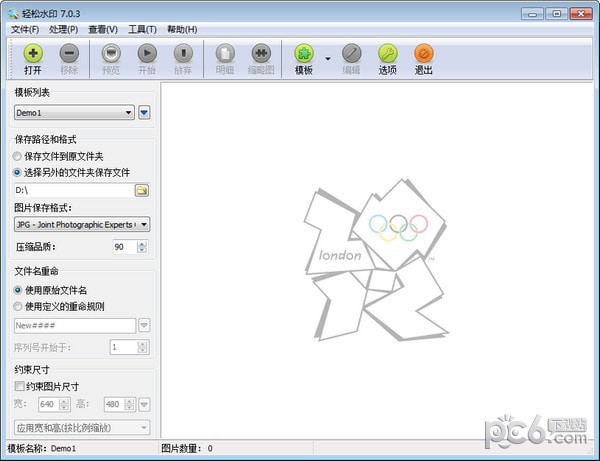Click the compression quality 90 spinner arrows

tap(142, 247)
